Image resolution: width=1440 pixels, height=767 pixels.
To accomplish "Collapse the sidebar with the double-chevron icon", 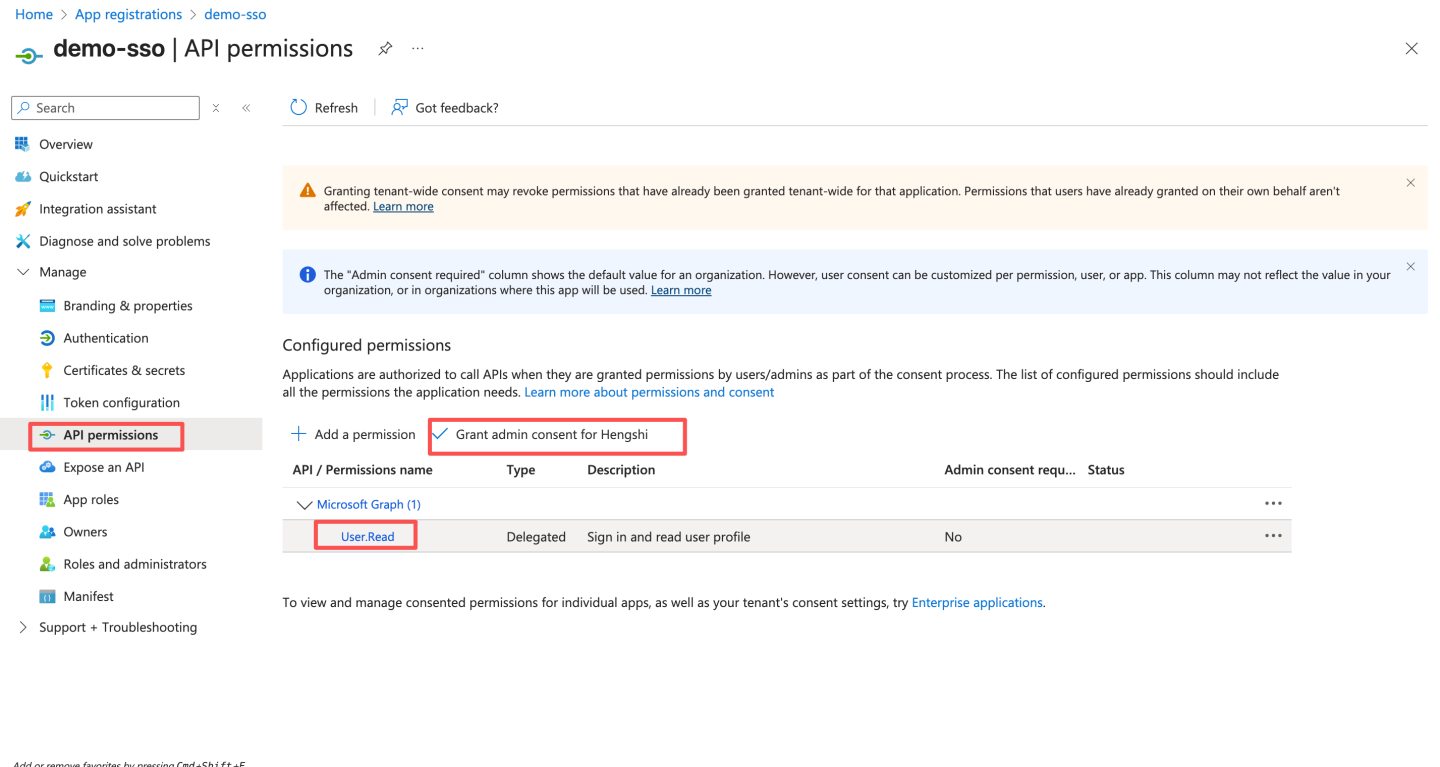I will point(246,108).
